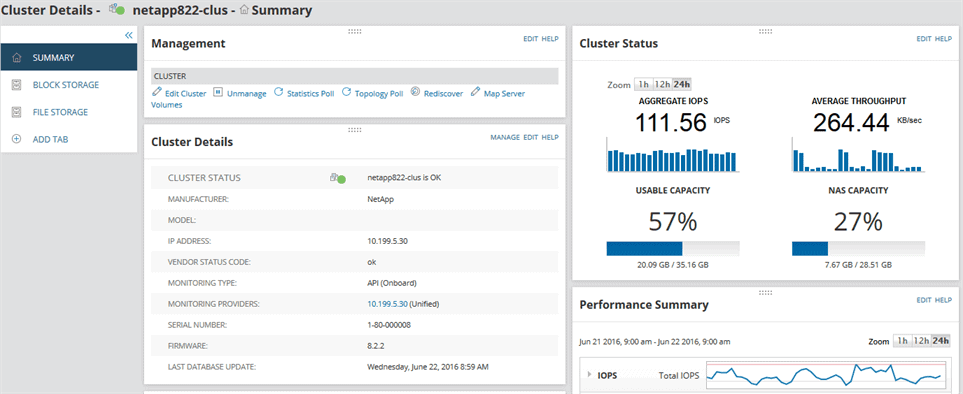Click EDIT in Performance Summary panel
This screenshot has width=963, height=394.
click(x=924, y=300)
